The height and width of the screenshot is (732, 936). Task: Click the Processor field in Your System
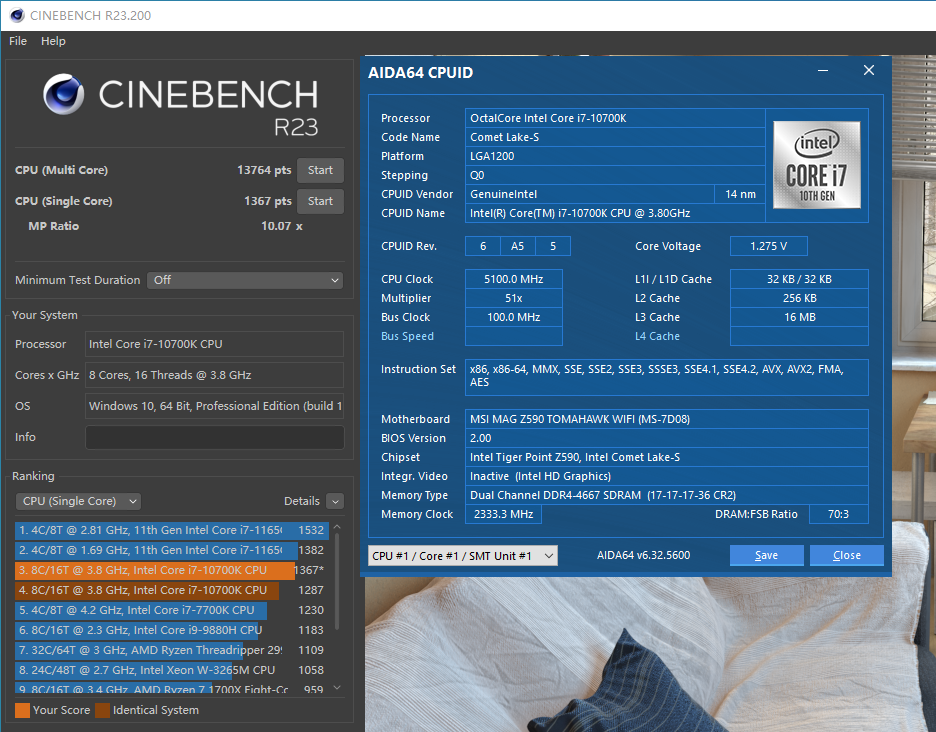[x=215, y=344]
